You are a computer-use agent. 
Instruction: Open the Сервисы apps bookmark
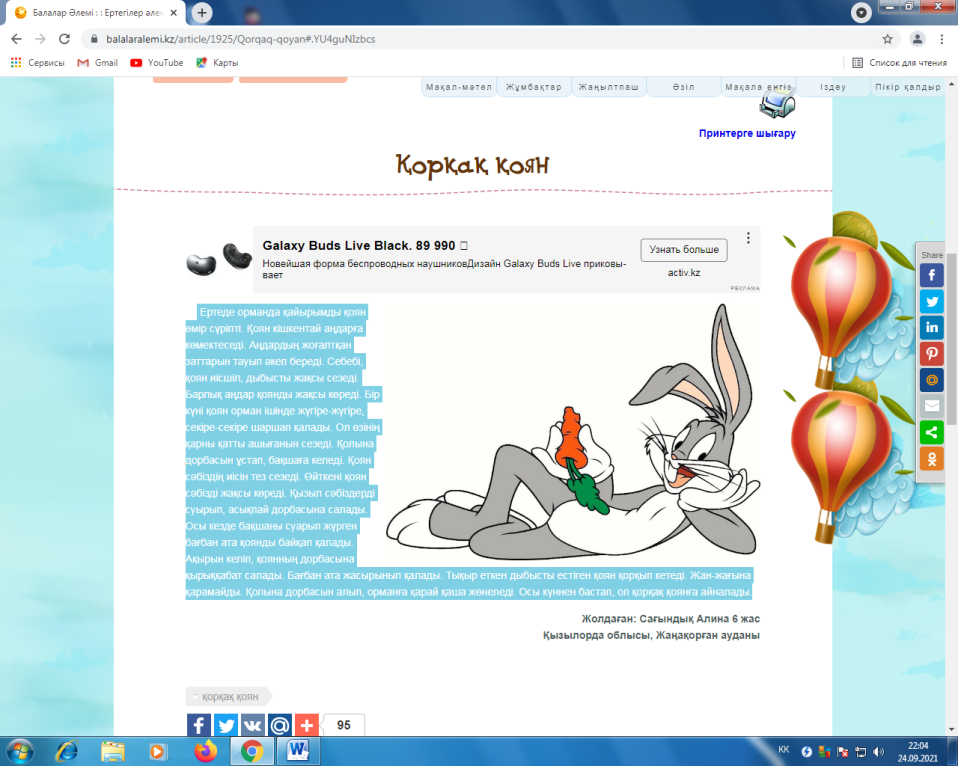coord(37,62)
